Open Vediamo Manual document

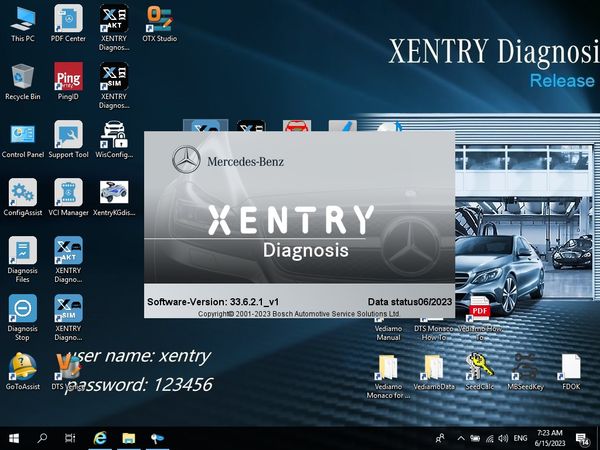click(388, 329)
